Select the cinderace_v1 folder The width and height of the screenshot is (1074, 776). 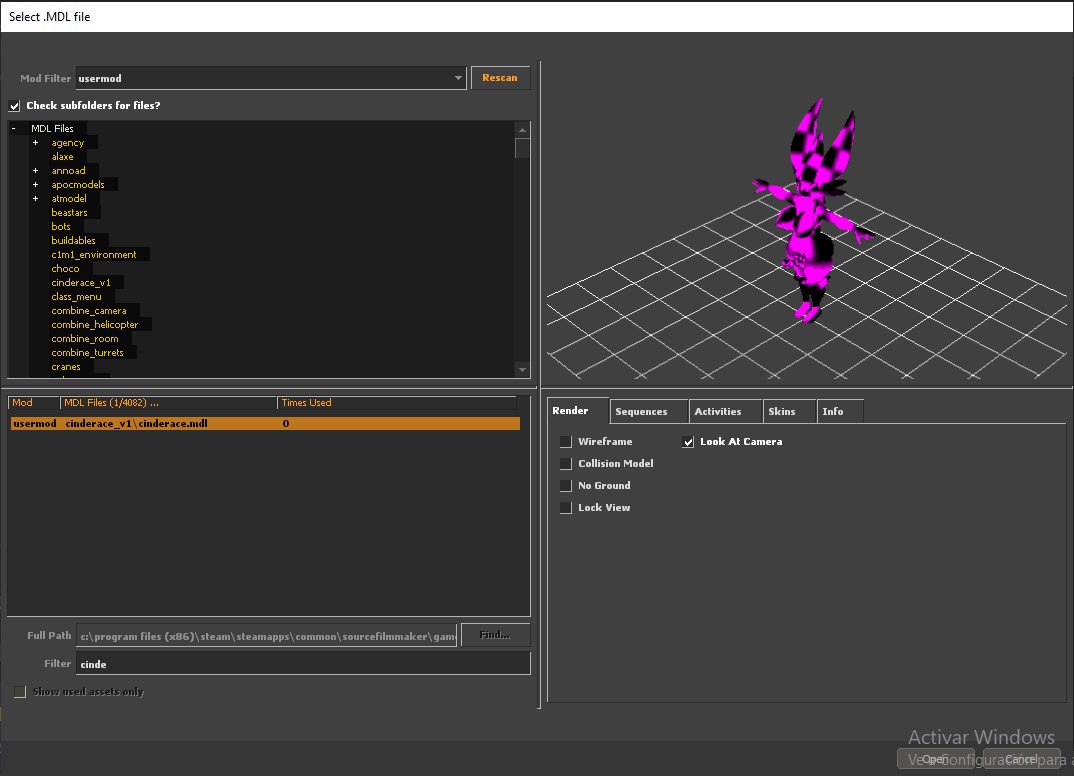click(81, 283)
